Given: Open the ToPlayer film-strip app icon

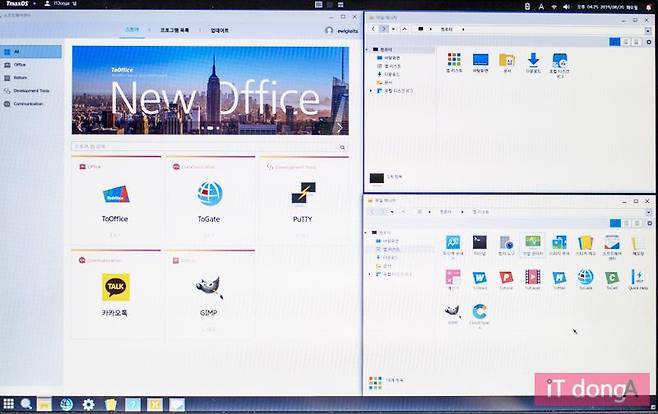Looking at the screenshot, I should 533,280.
